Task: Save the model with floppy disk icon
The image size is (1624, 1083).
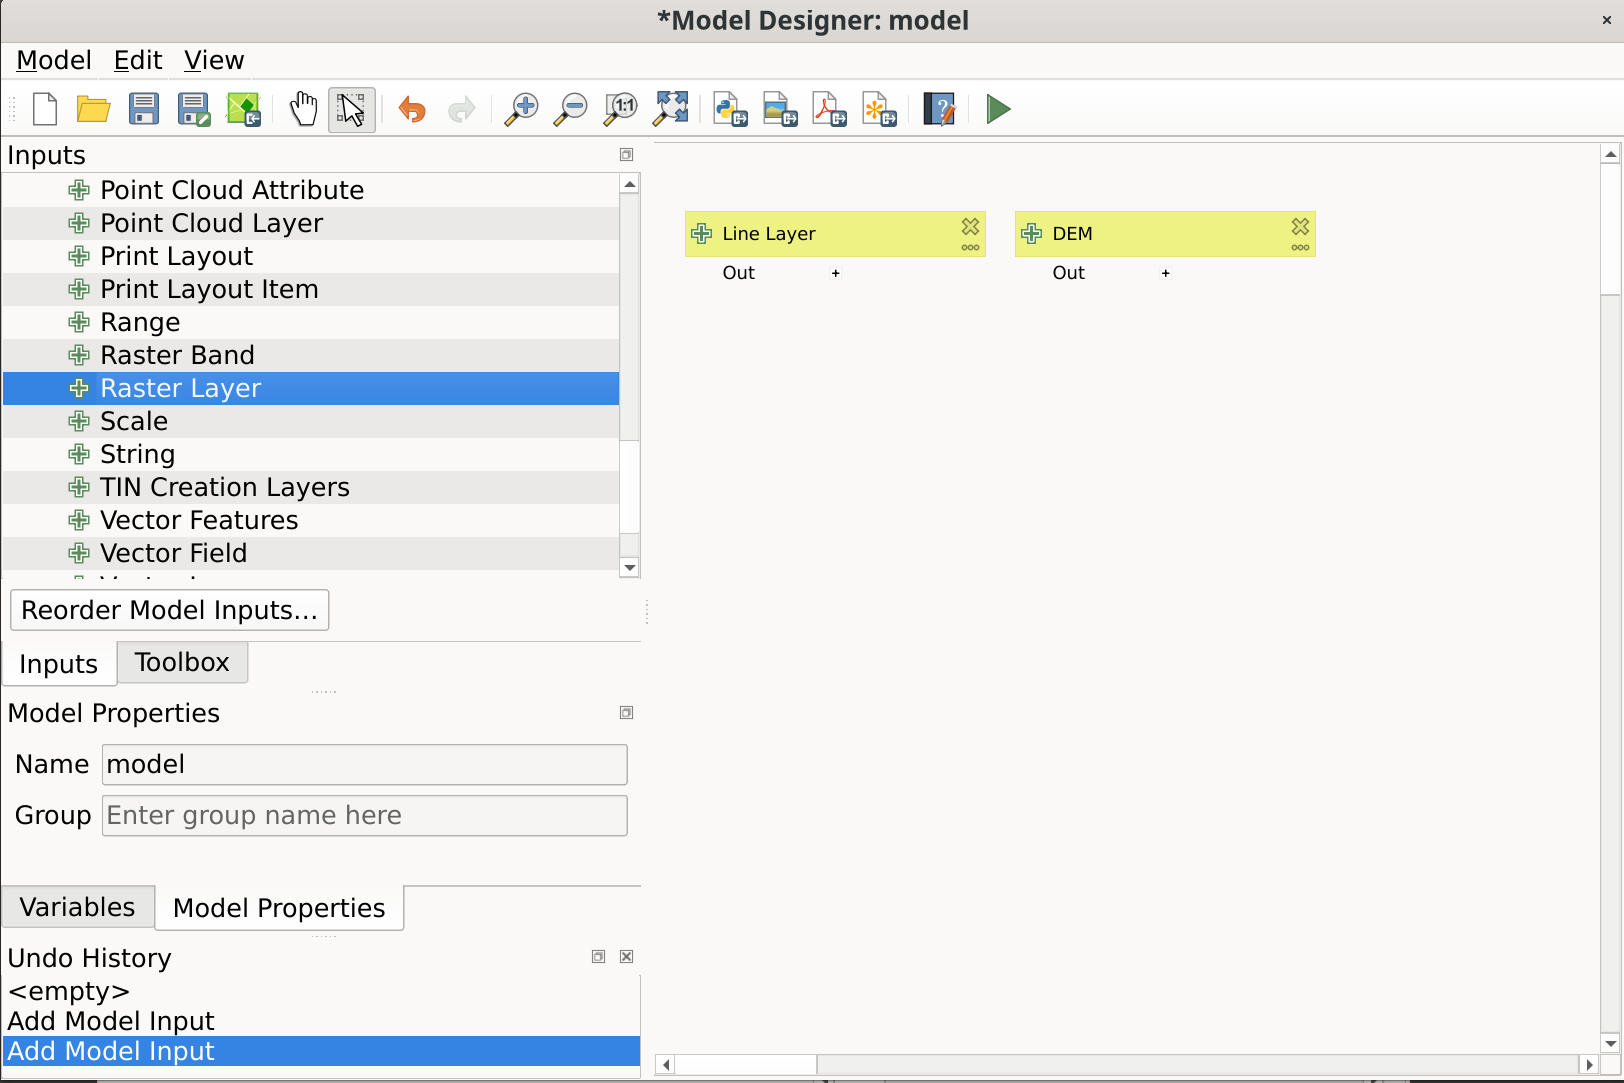Action: pos(144,109)
